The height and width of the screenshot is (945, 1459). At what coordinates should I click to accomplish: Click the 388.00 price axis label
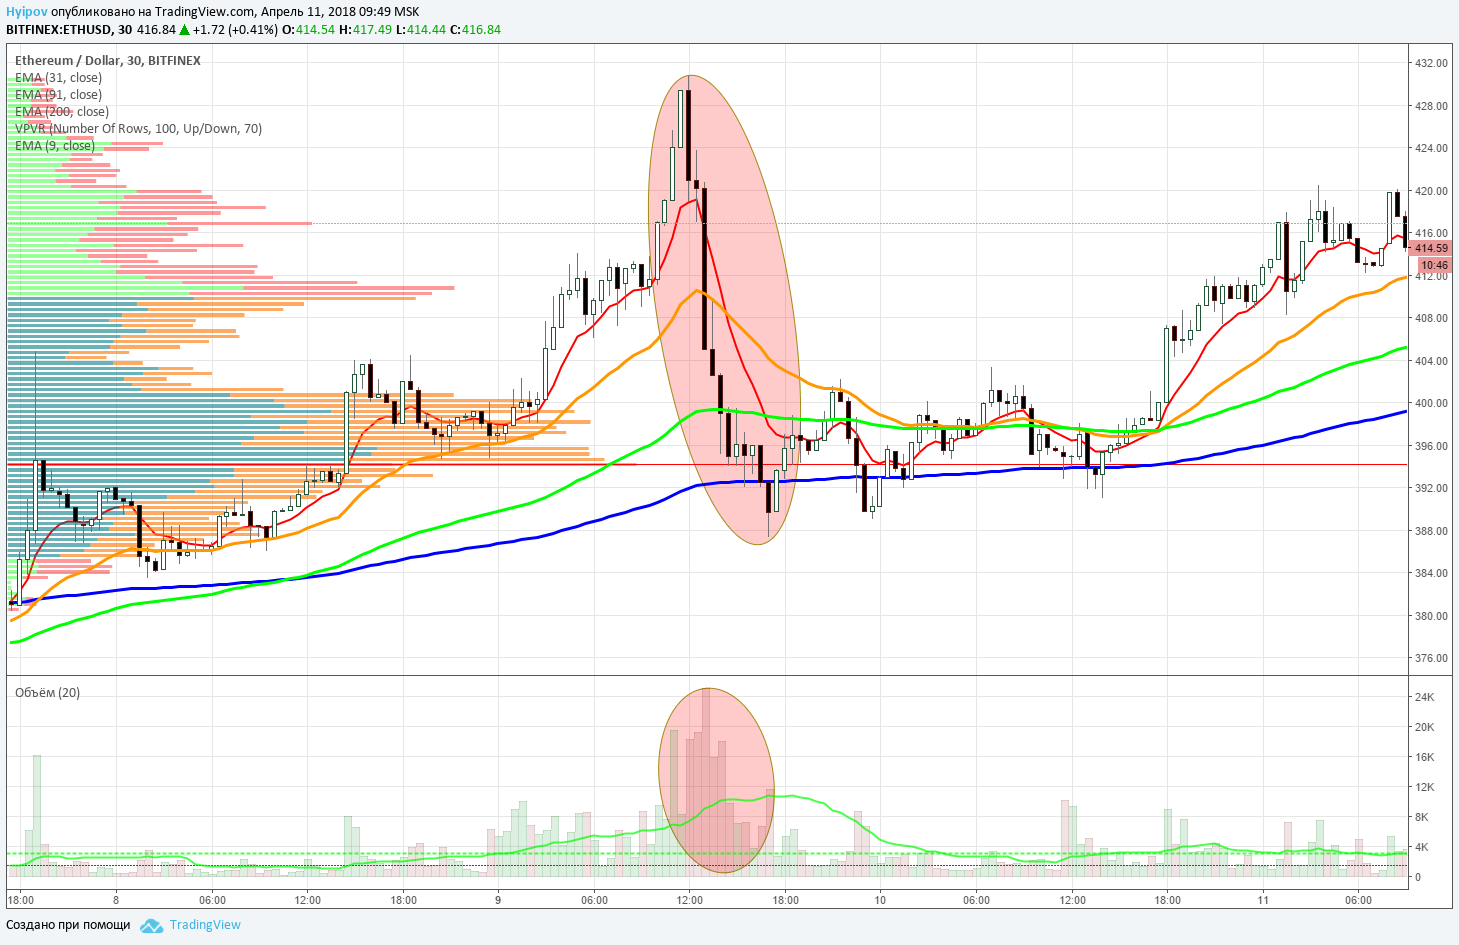click(1431, 531)
